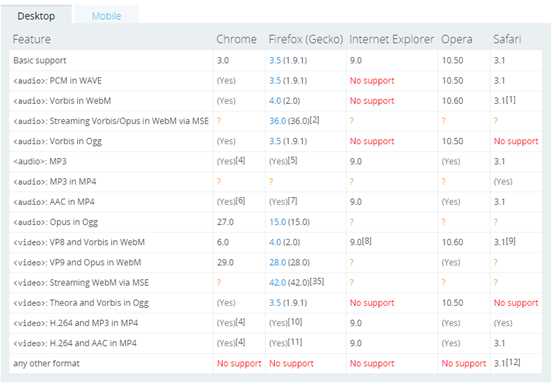The image size is (558, 388).
Task: Open Firefox 3.5 link in audio Vorbis in Ogg row
Action: tap(275, 141)
